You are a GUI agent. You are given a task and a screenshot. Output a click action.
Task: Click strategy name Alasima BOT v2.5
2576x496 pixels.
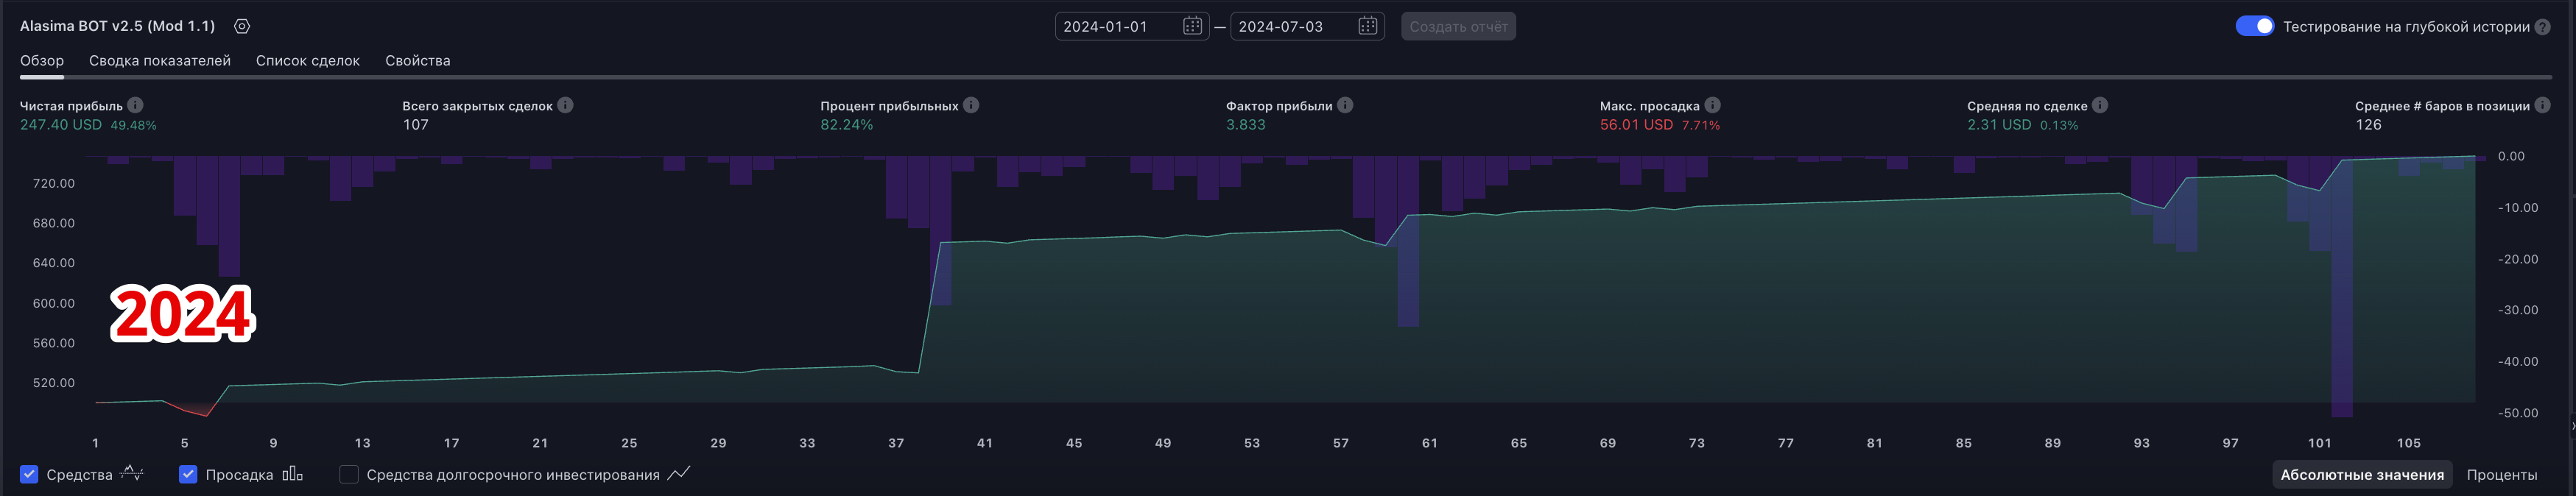[118, 26]
